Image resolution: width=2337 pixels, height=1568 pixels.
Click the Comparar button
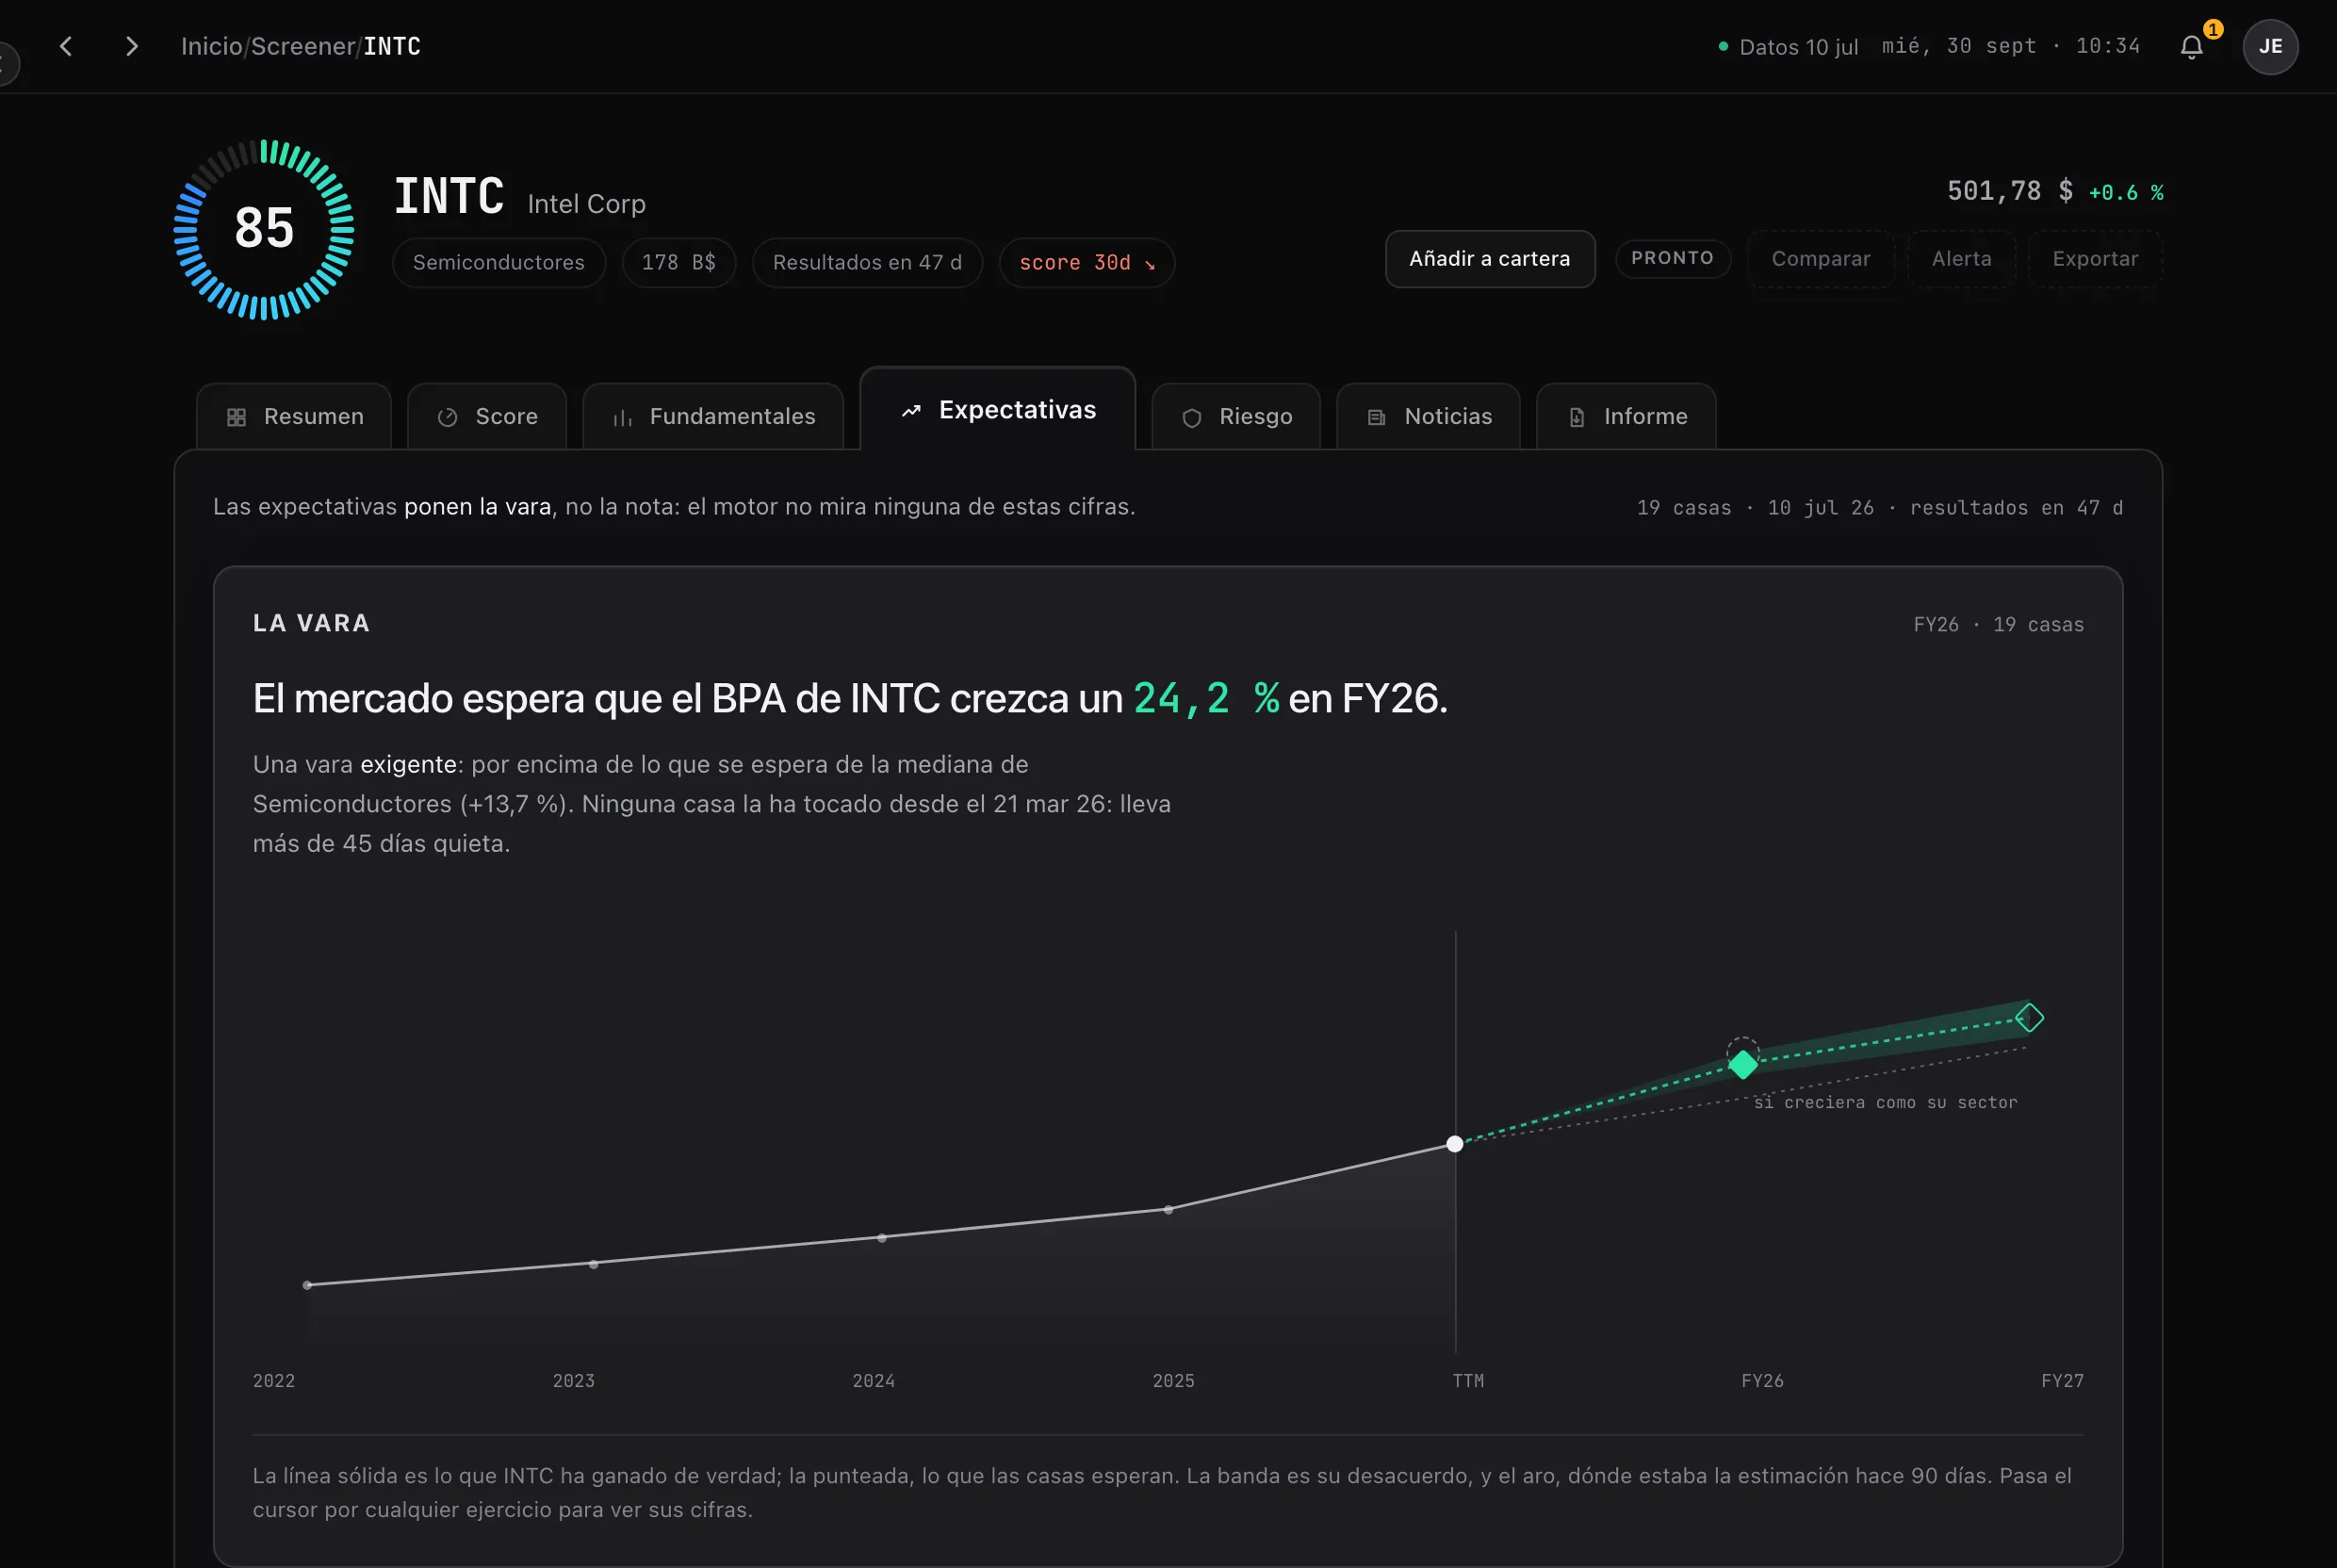[x=1821, y=259]
